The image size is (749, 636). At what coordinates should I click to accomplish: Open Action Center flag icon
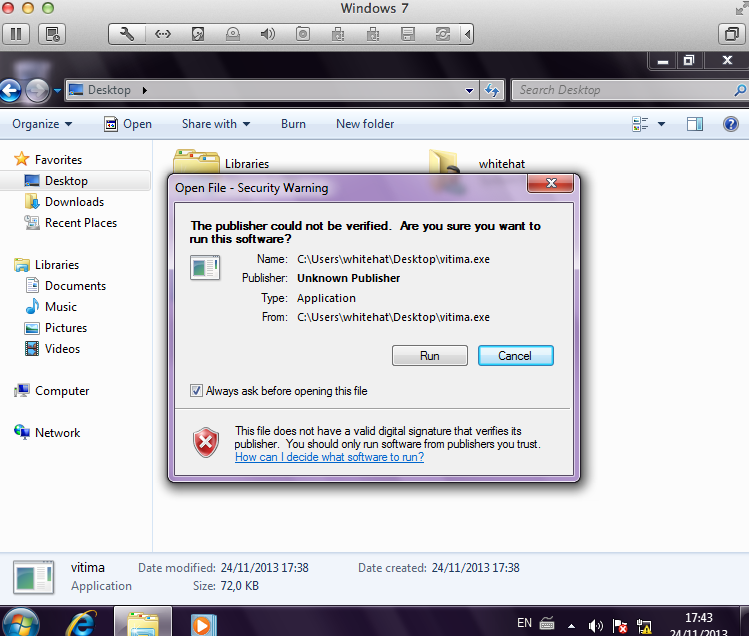click(x=620, y=625)
